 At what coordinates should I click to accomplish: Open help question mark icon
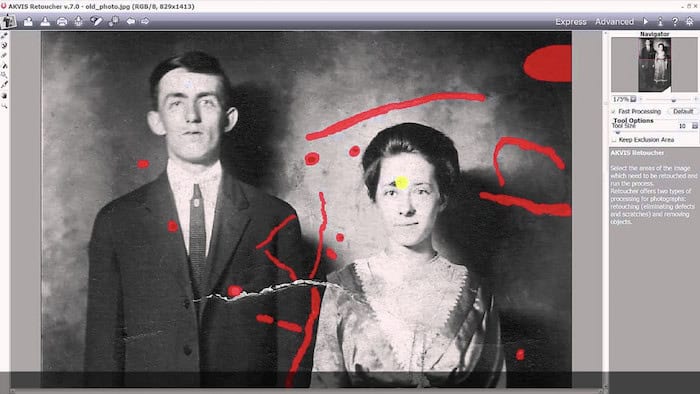point(675,21)
